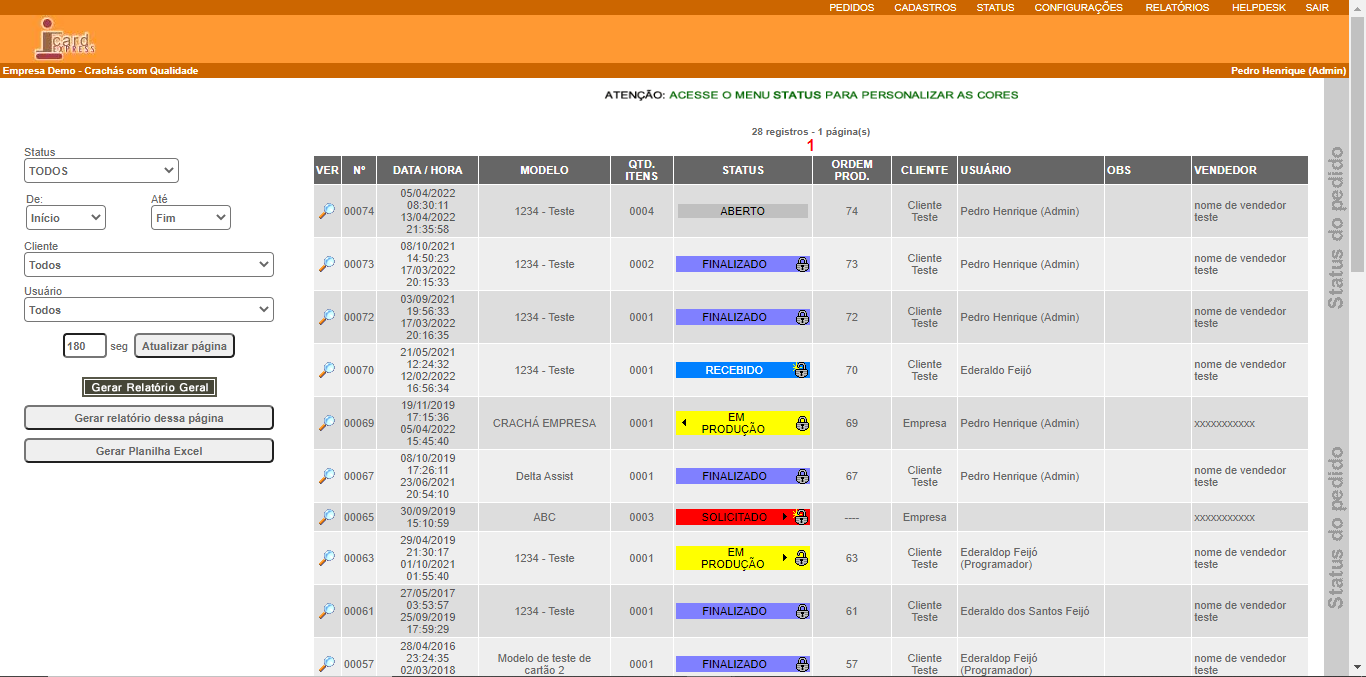This screenshot has height=677, width=1366.
Task: Open the Usuário filter dropdown
Action: pyautogui.click(x=149, y=310)
